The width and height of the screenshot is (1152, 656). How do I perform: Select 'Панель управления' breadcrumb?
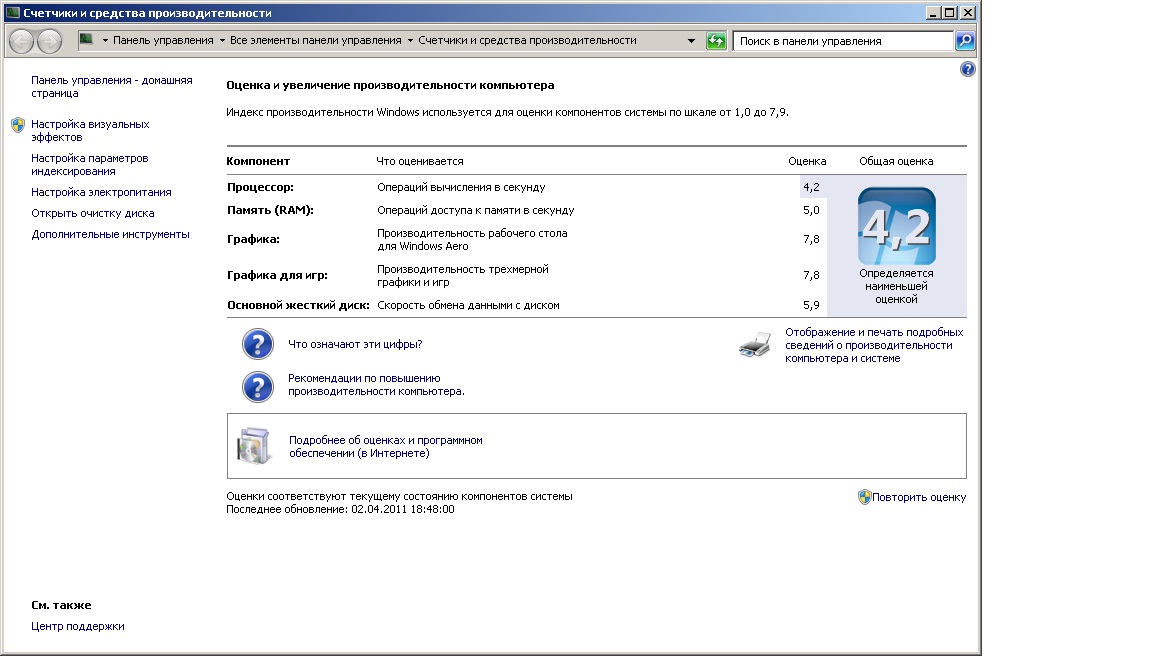click(163, 40)
